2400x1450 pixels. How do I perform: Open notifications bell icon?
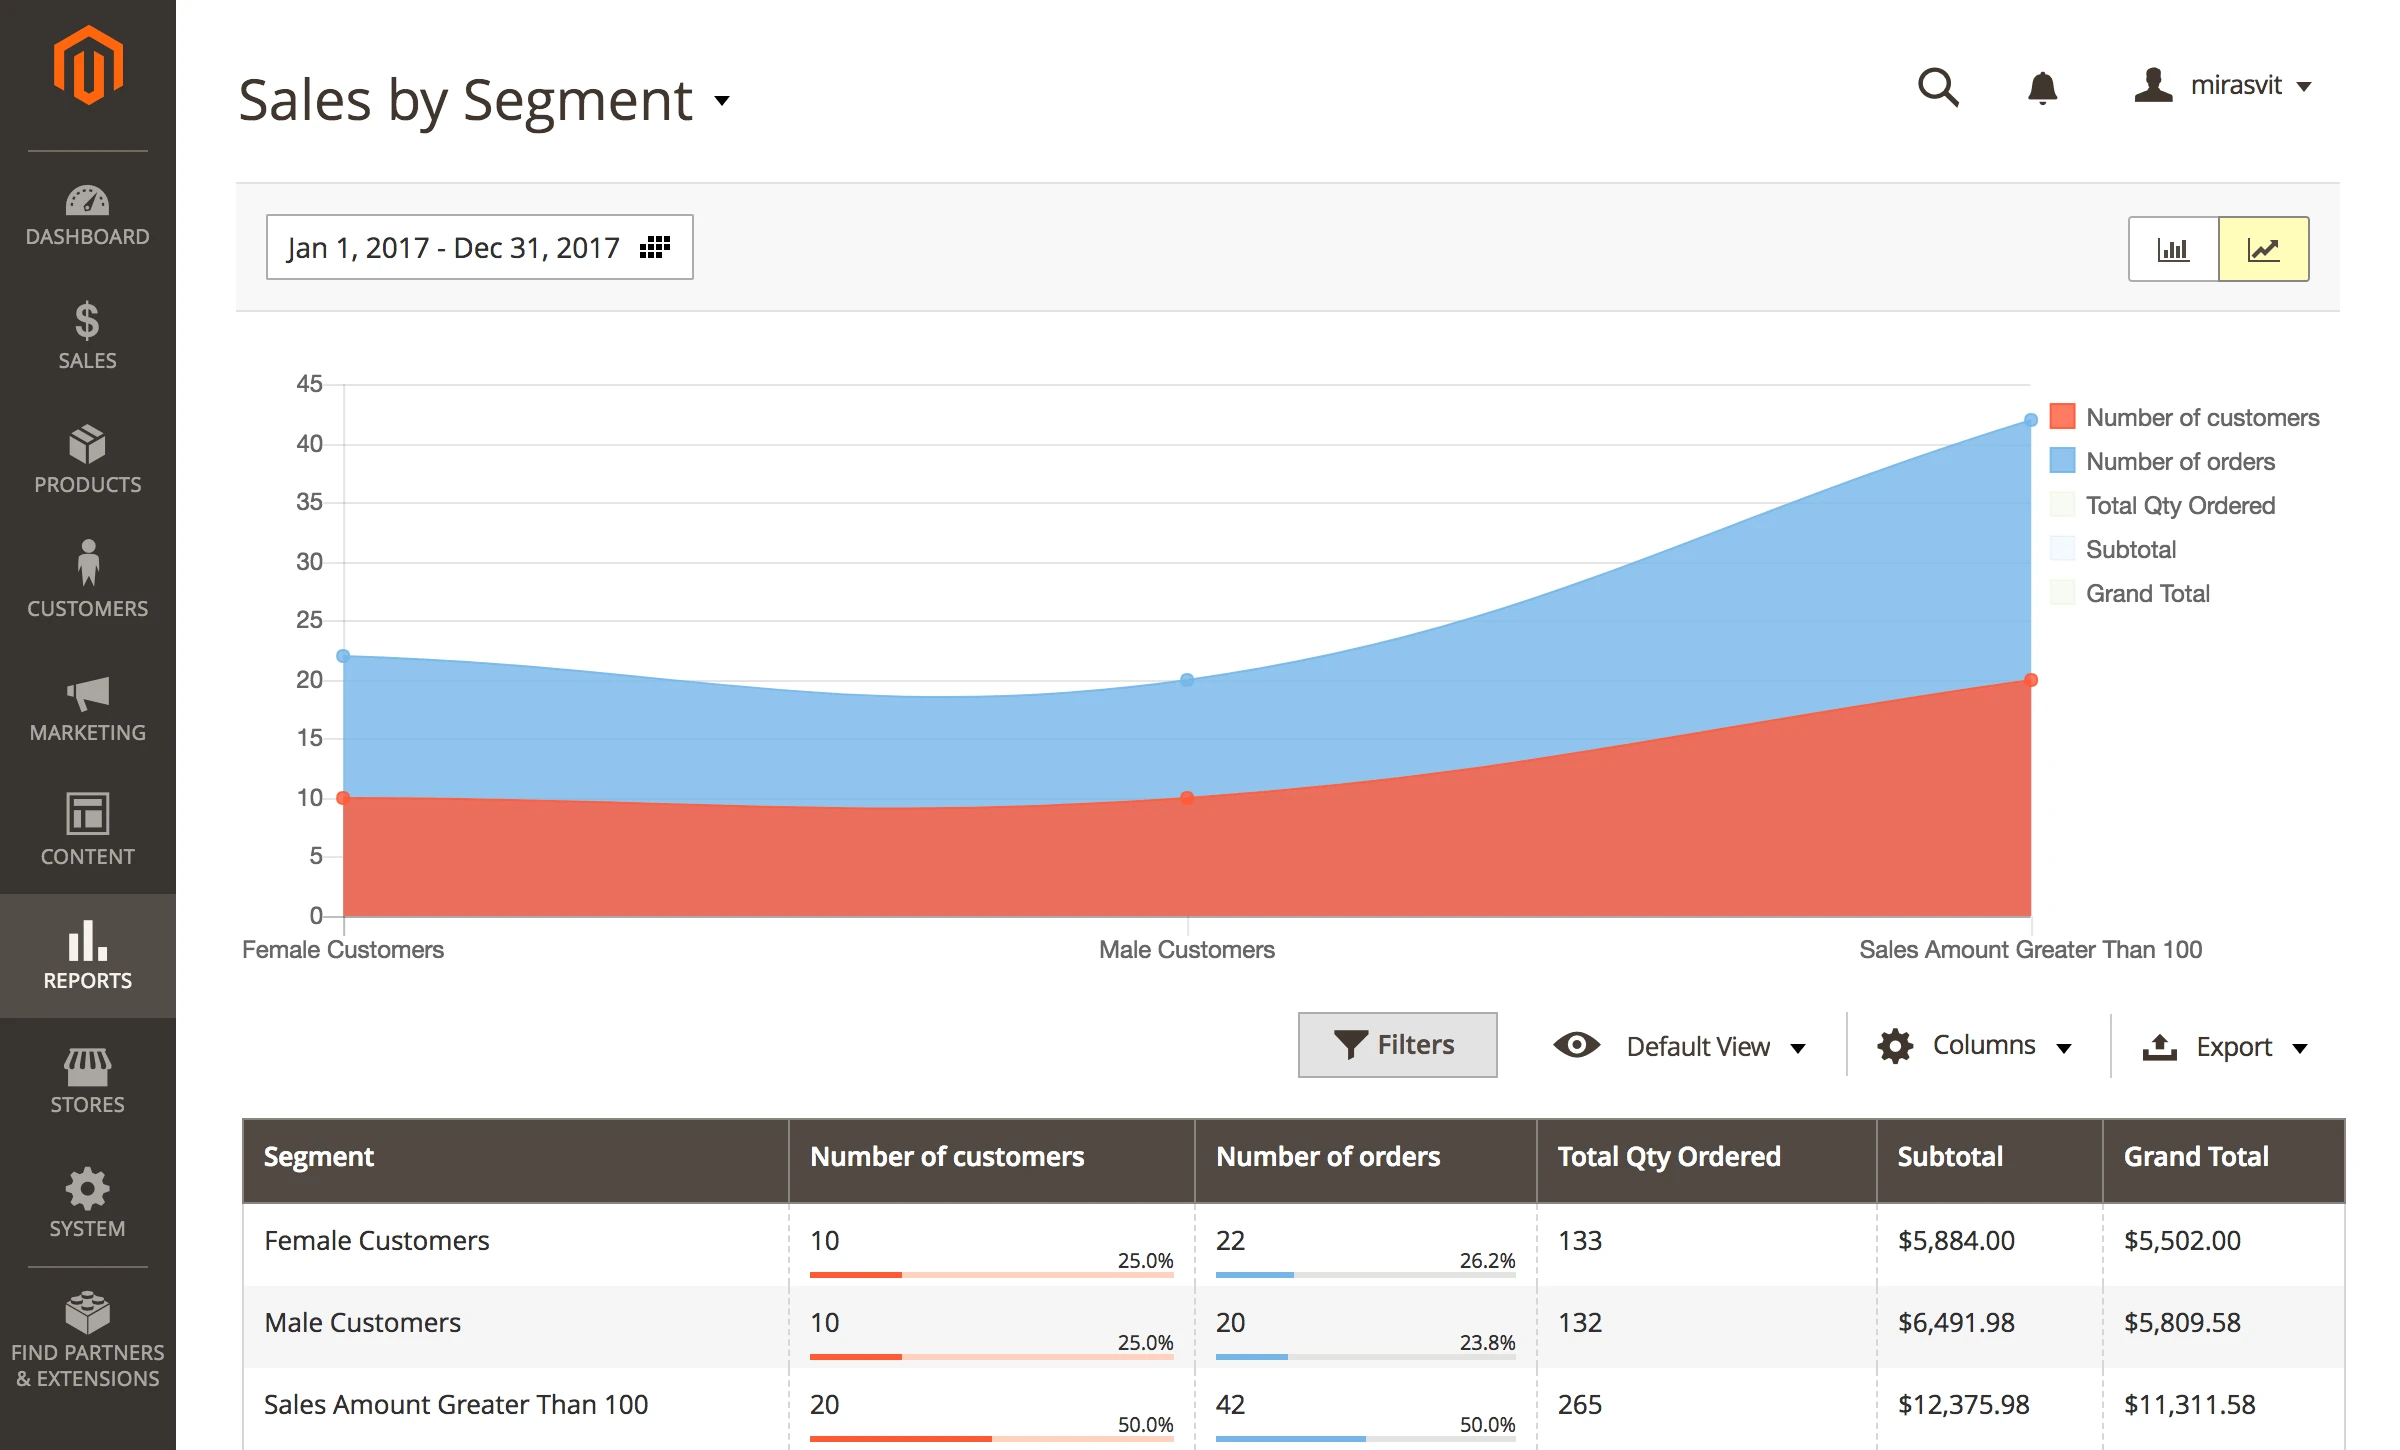pyautogui.click(x=2042, y=88)
